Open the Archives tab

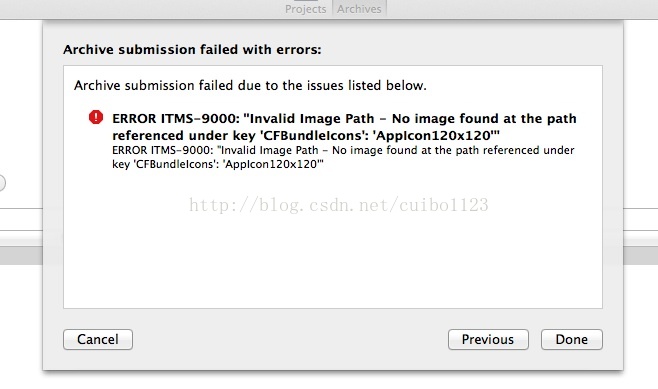point(359,9)
